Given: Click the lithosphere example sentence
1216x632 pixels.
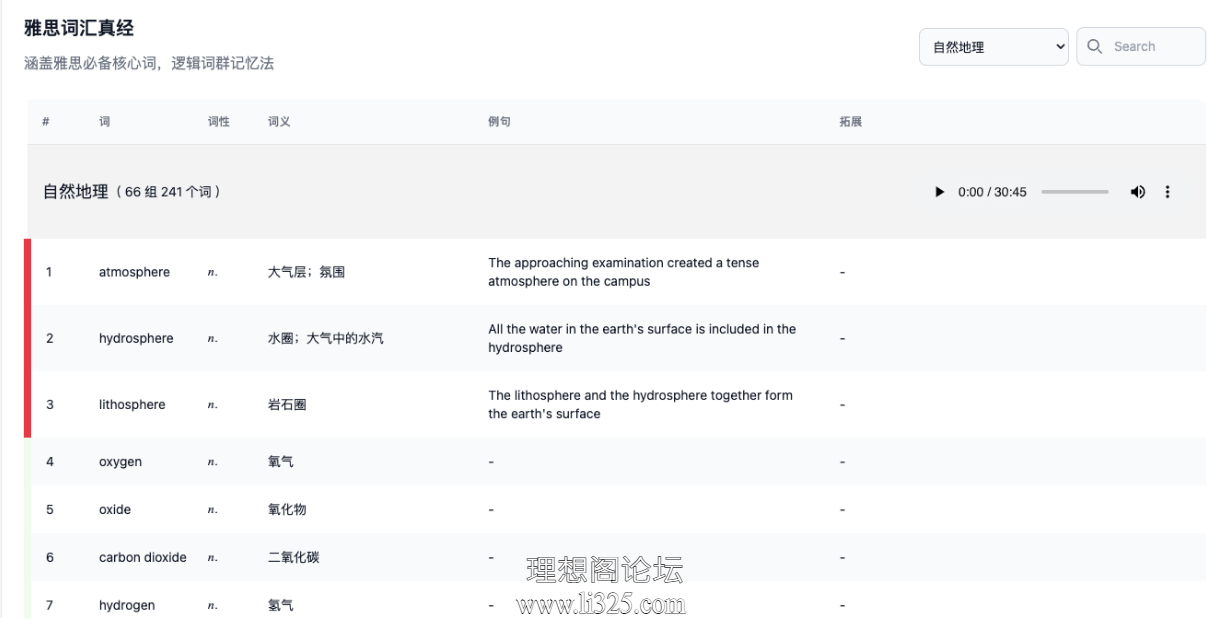Looking at the screenshot, I should click(x=640, y=404).
